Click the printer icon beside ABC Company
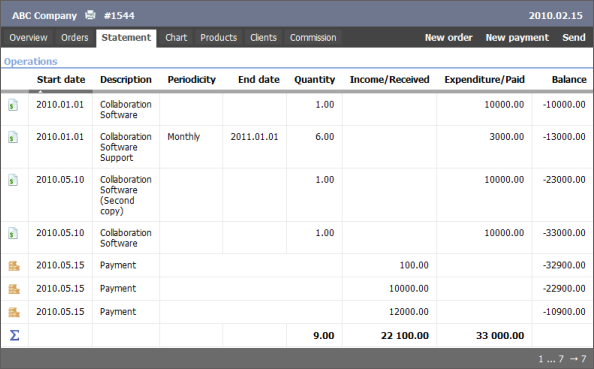The width and height of the screenshot is (594, 369). [x=90, y=15]
